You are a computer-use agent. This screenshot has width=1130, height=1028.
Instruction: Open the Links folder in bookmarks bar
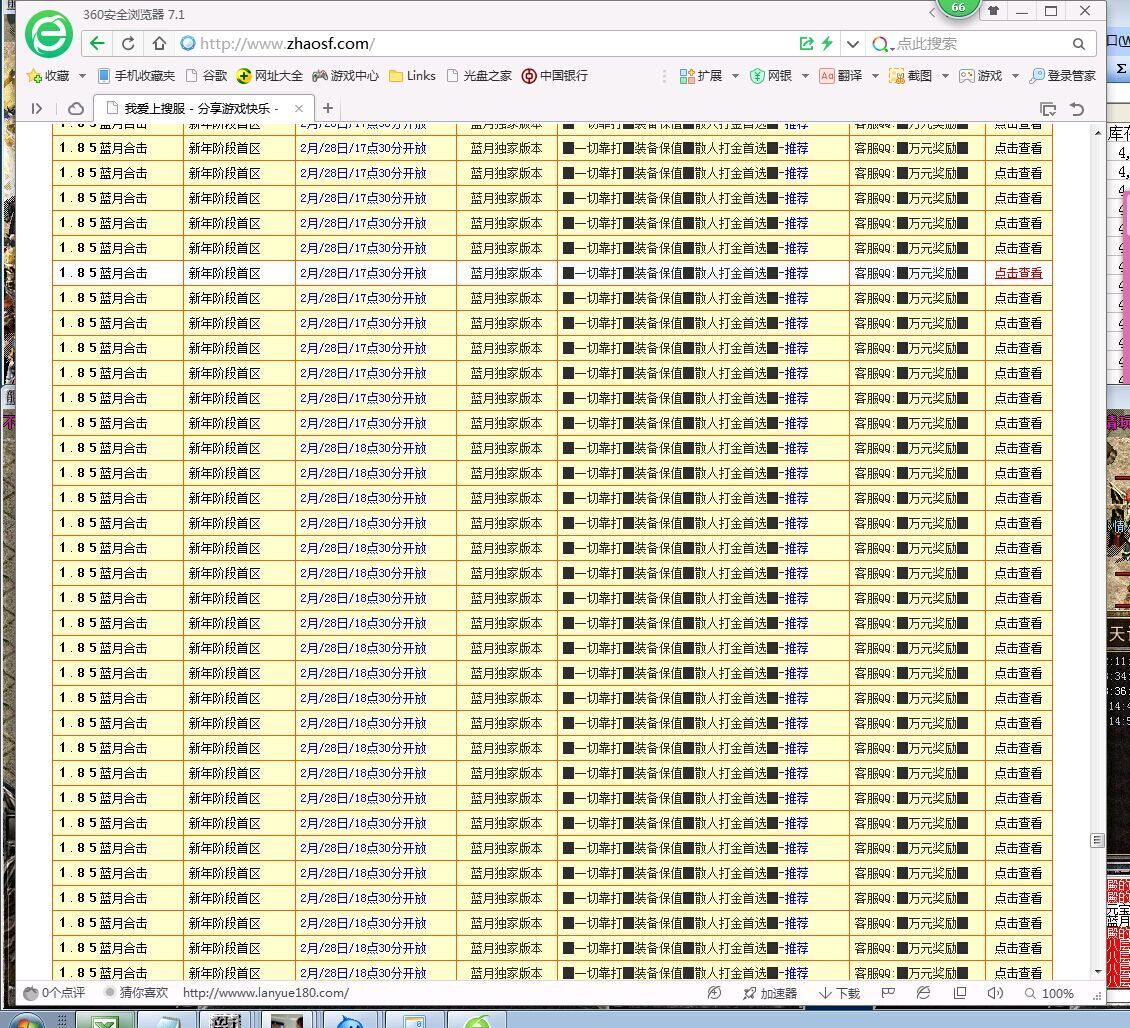(412, 75)
